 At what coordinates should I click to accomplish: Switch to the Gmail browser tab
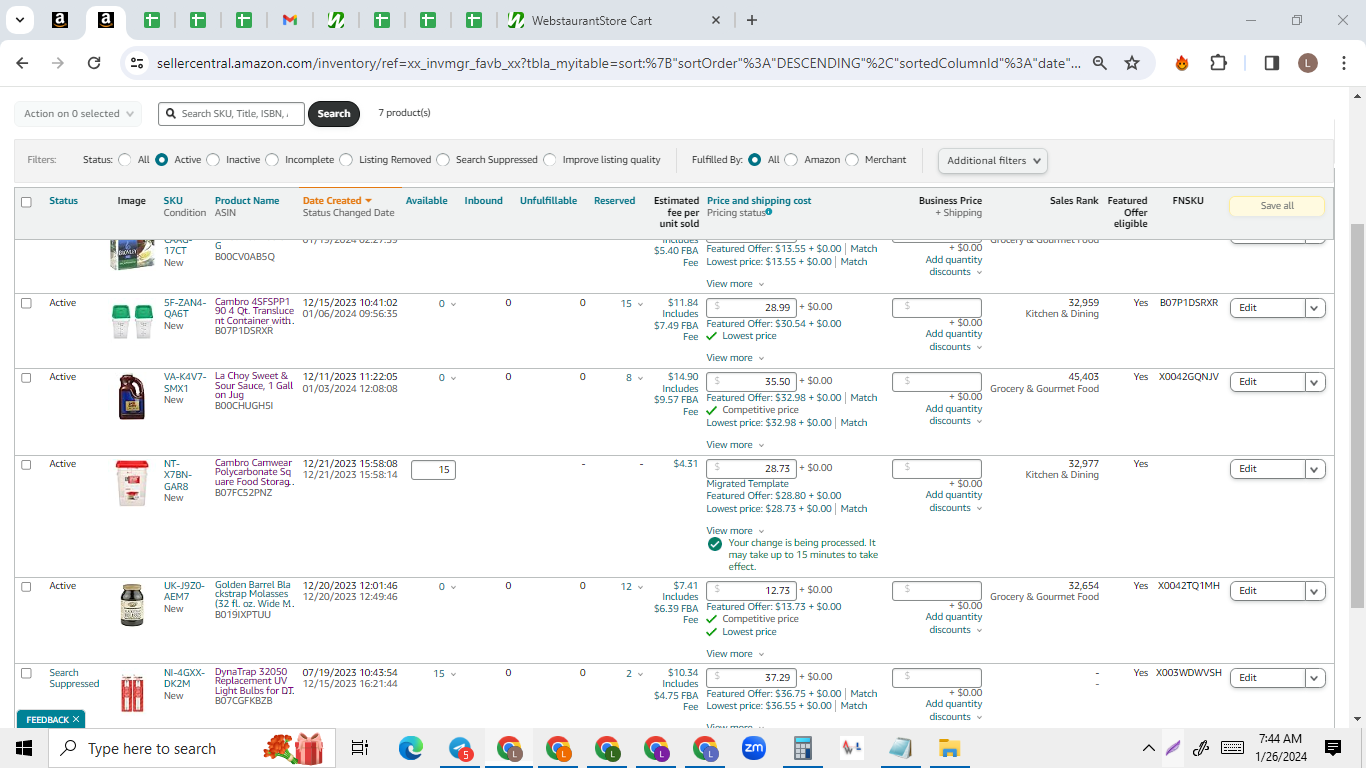pos(290,20)
